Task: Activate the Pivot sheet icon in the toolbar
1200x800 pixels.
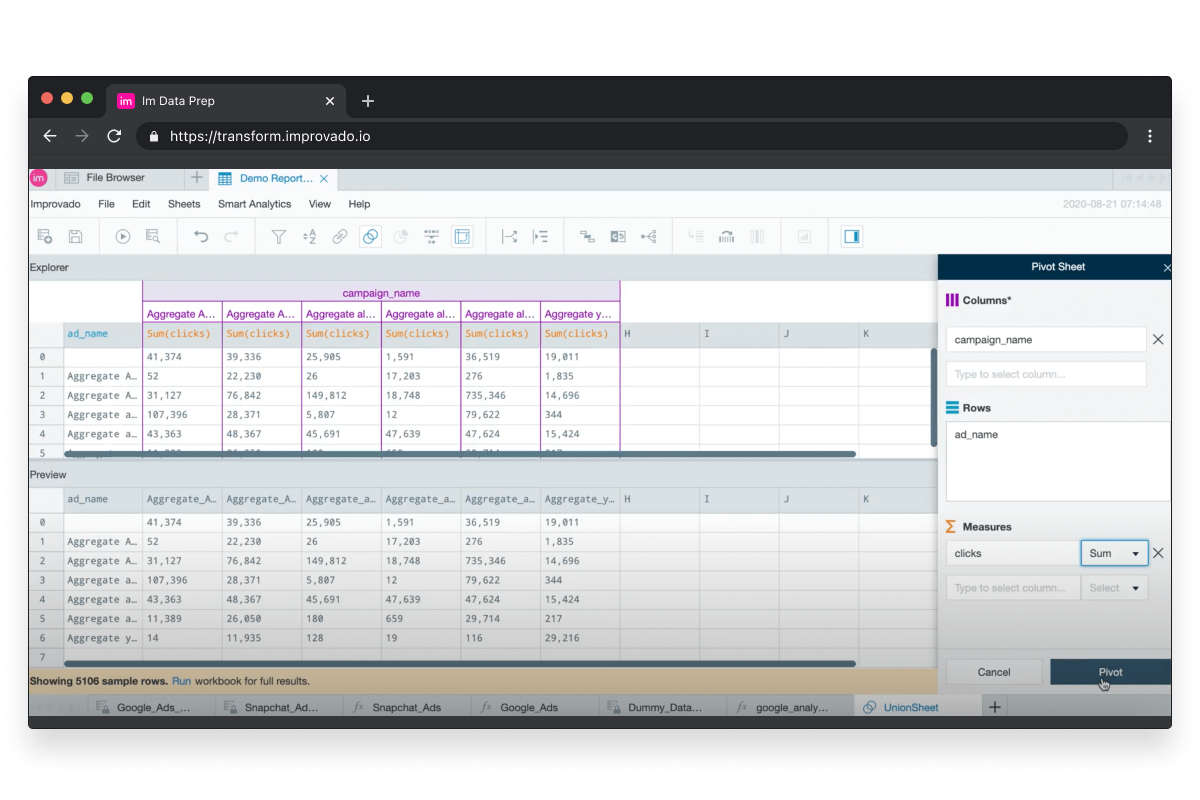Action: click(462, 236)
